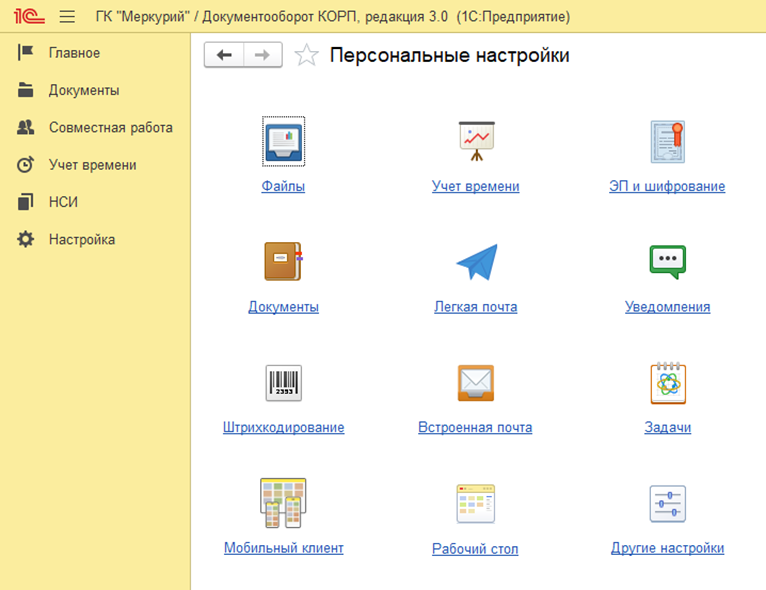766x590 pixels.
Task: Open the Главное section
Action: tap(74, 53)
